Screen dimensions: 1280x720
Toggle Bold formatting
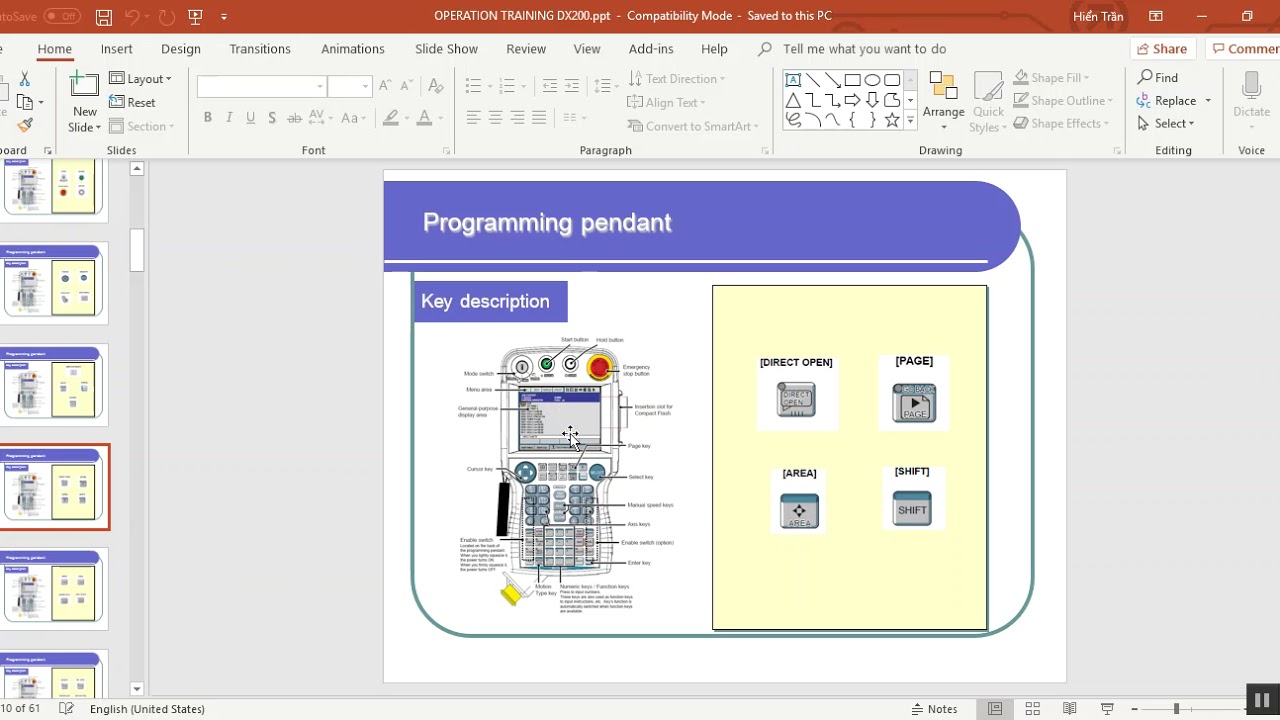[x=207, y=118]
